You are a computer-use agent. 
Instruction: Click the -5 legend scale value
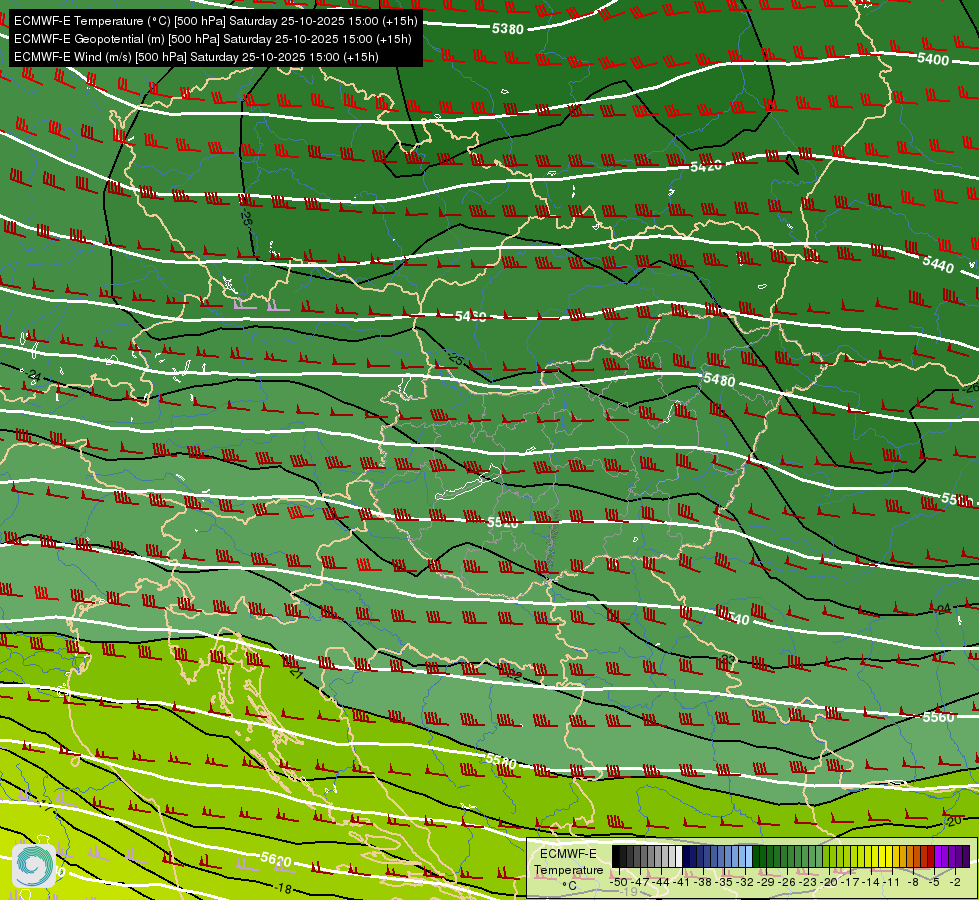(934, 882)
